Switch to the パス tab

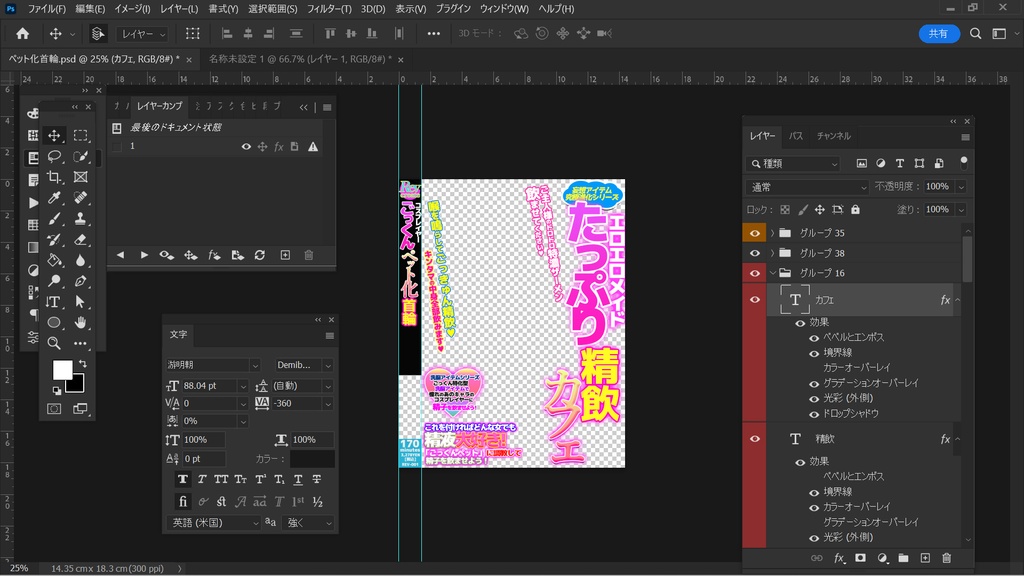pyautogui.click(x=795, y=136)
